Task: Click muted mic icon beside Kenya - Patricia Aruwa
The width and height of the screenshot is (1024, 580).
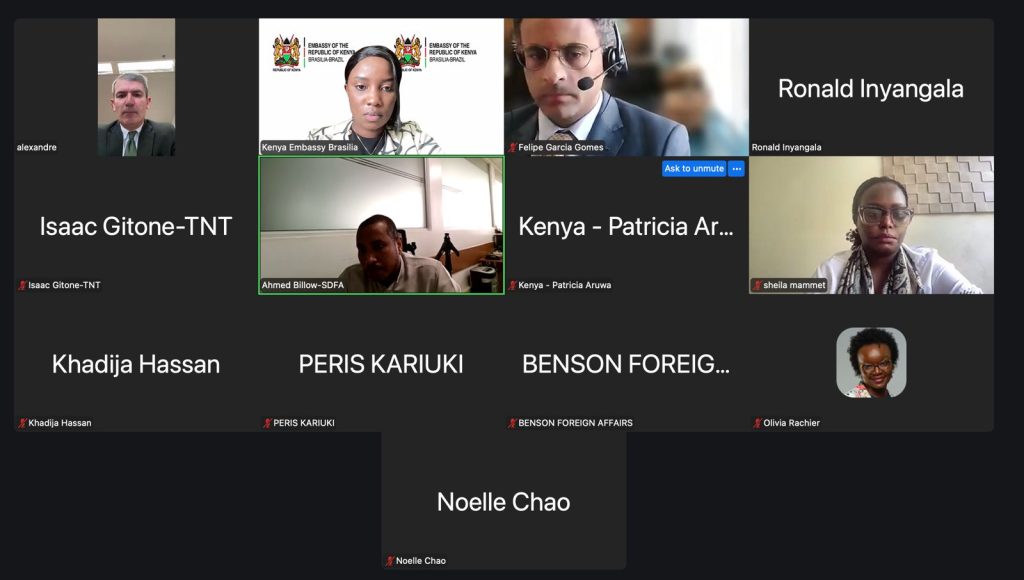Action: 513,285
